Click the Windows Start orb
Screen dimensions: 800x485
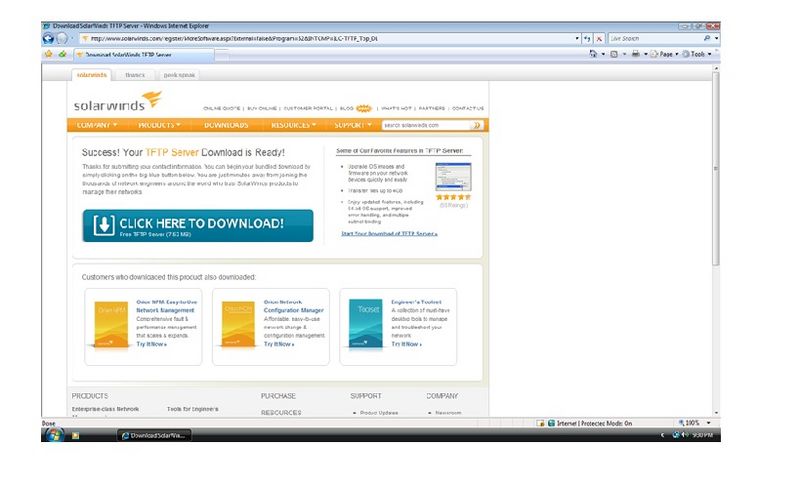(x=54, y=435)
